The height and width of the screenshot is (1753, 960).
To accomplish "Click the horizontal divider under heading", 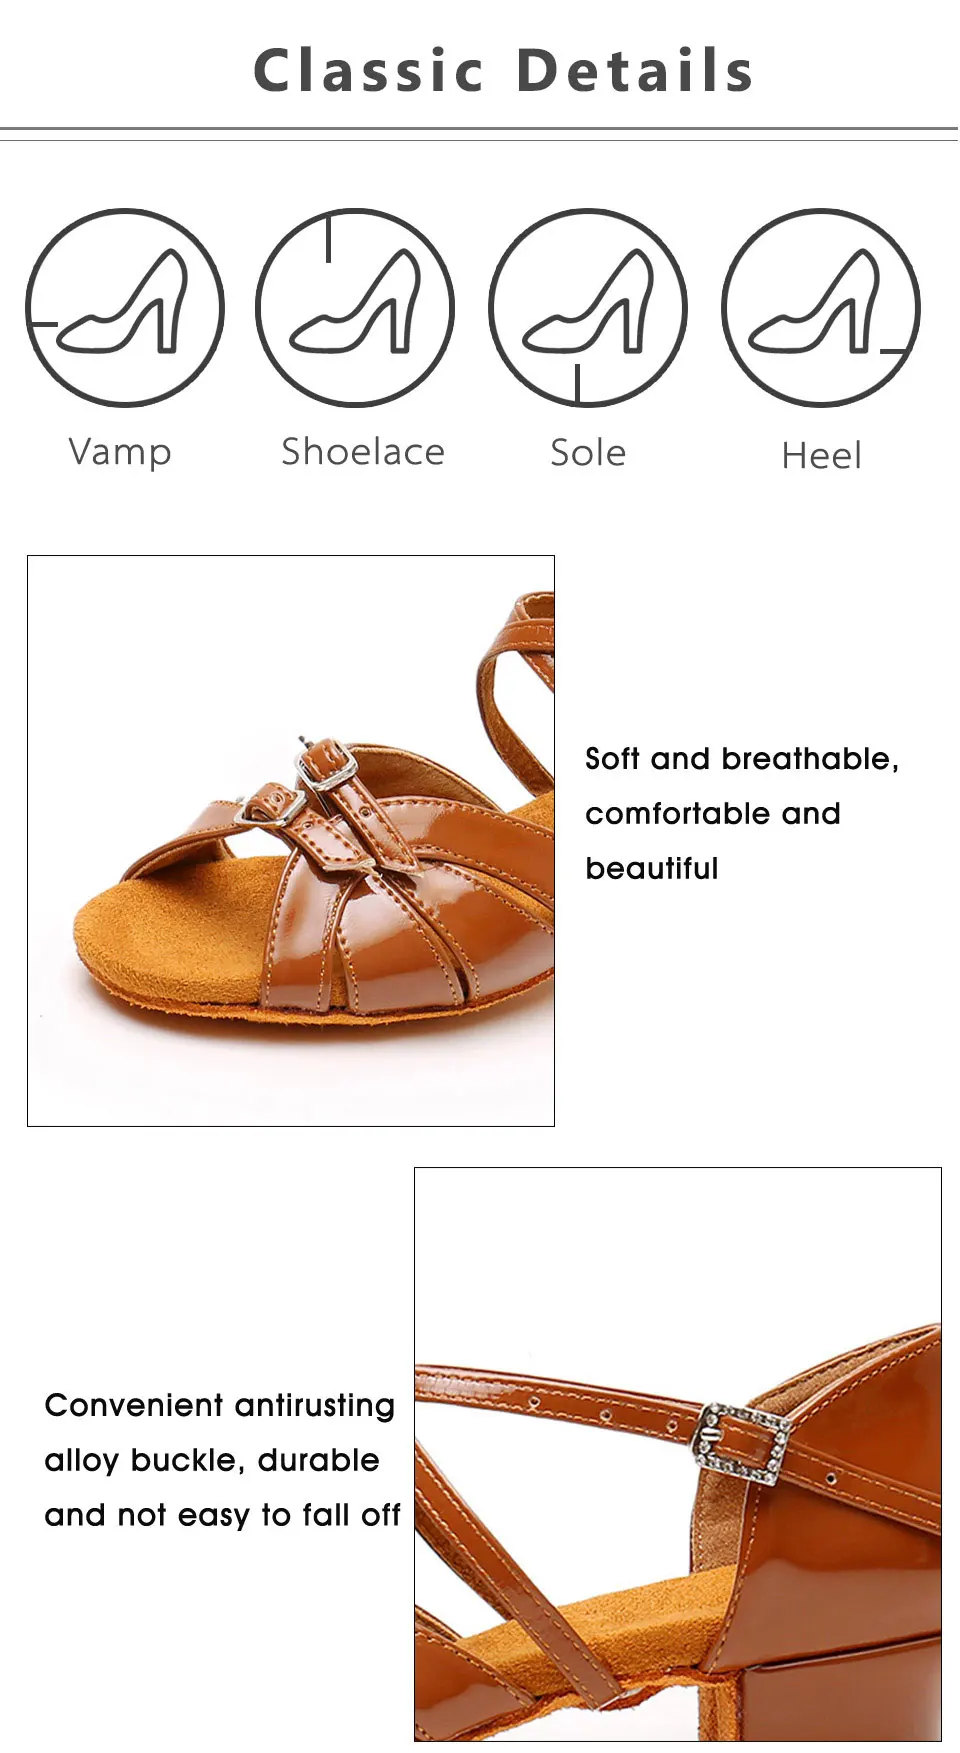I will [x=479, y=134].
